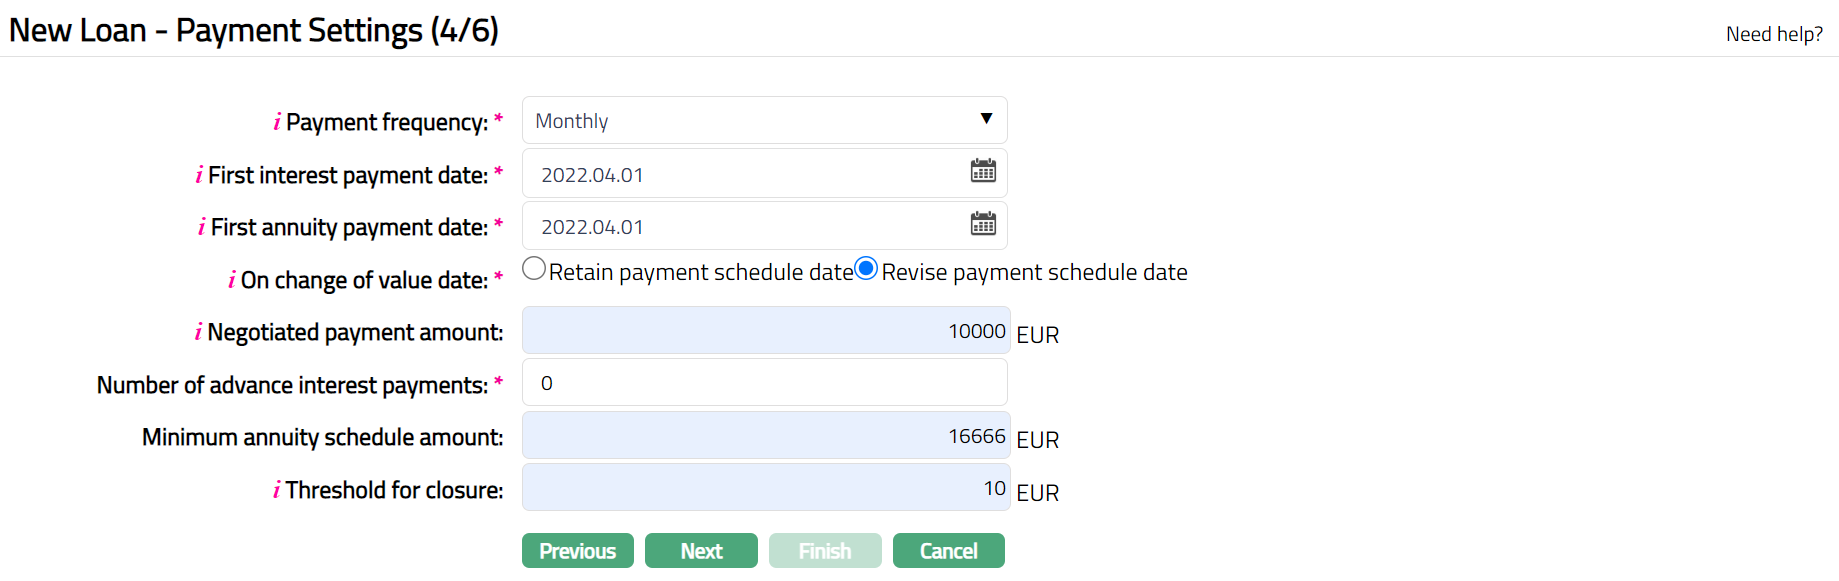
Task: Open calendar picker for first annuity payment date
Action: point(982,223)
